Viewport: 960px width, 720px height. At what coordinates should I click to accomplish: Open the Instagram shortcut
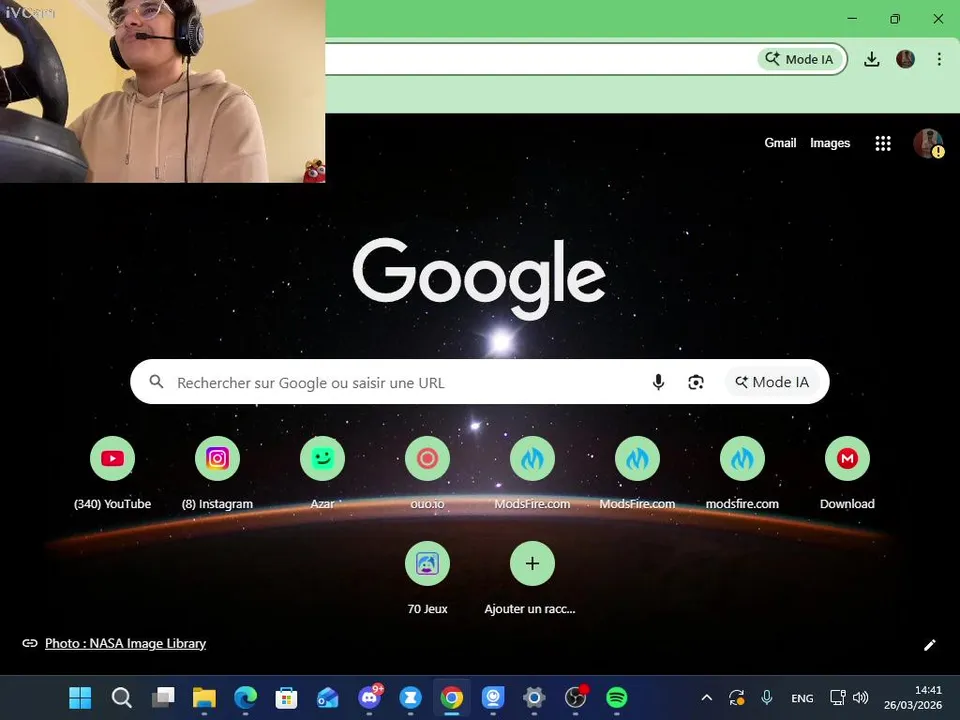coord(217,458)
